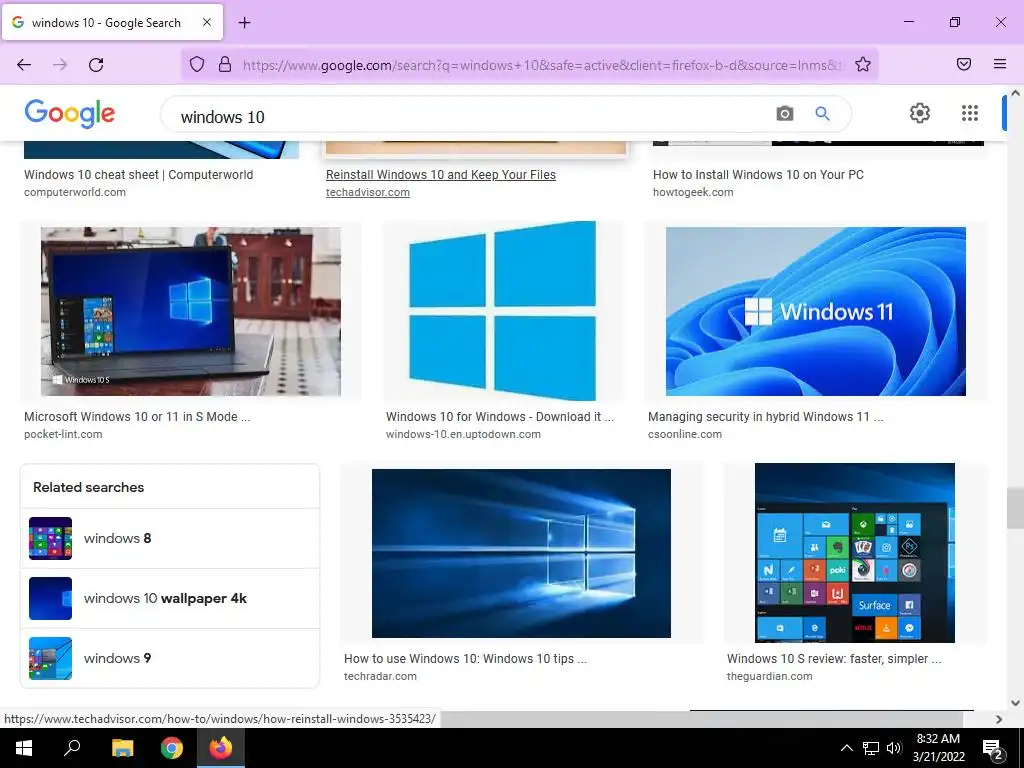Click windows-10.en.uptodown.com source link
This screenshot has height=768, width=1024.
coord(463,434)
